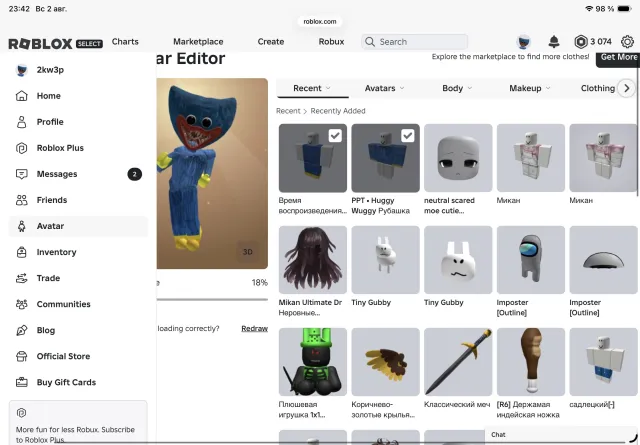Click the avatar headshot in the top bar

pos(523,42)
